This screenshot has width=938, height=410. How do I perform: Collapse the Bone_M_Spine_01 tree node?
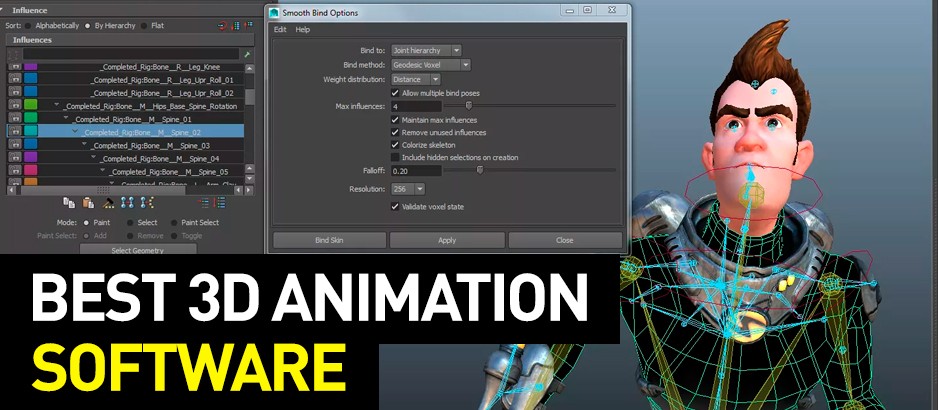[65, 118]
